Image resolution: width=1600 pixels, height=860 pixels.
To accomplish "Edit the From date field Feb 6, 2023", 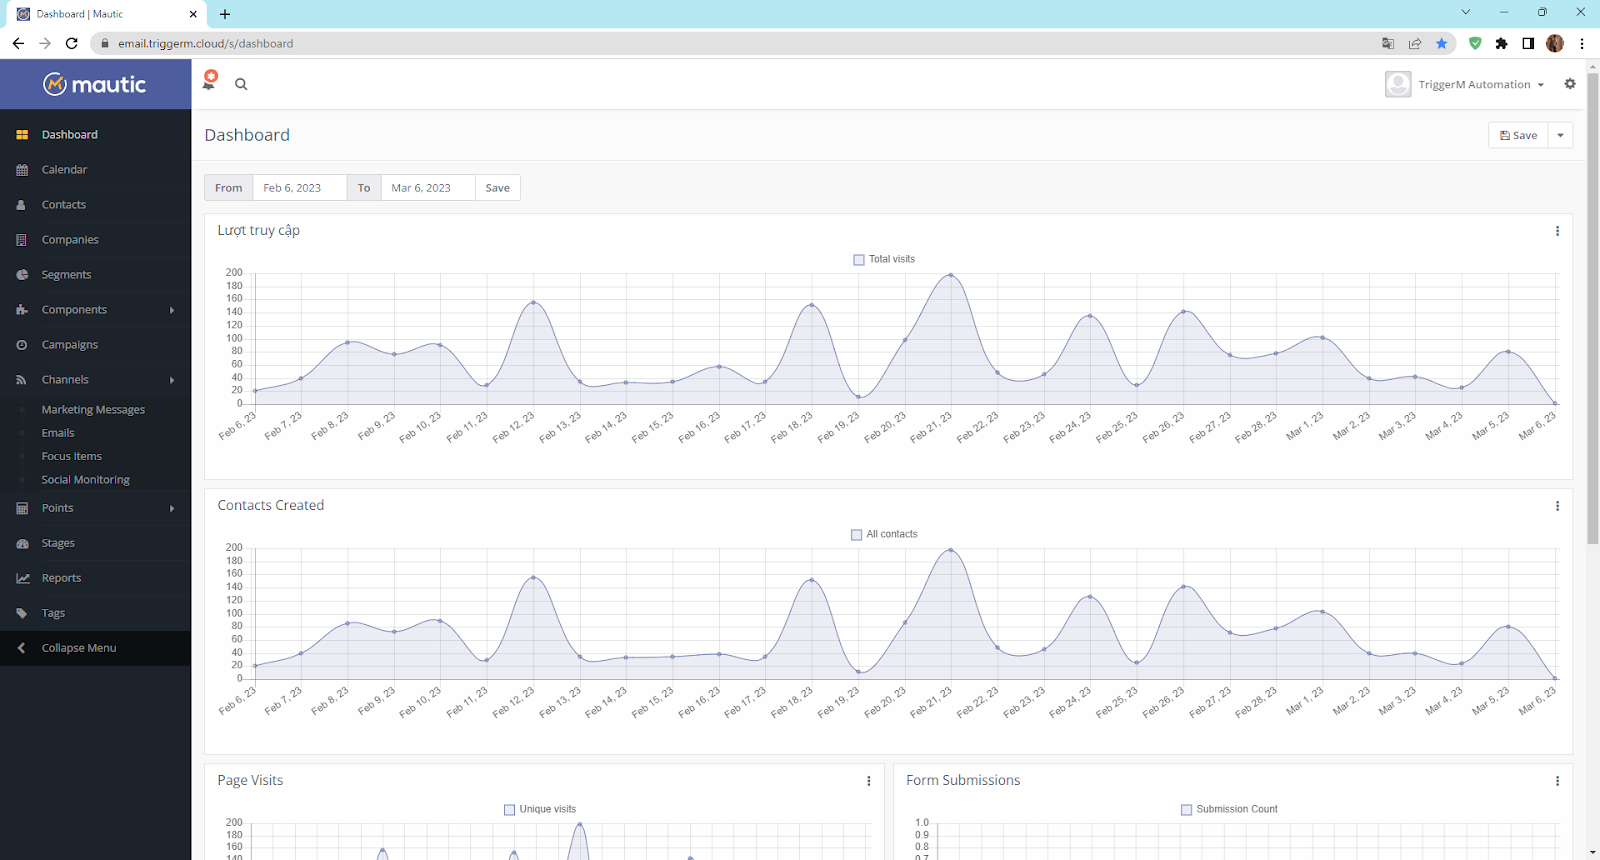I will (299, 188).
